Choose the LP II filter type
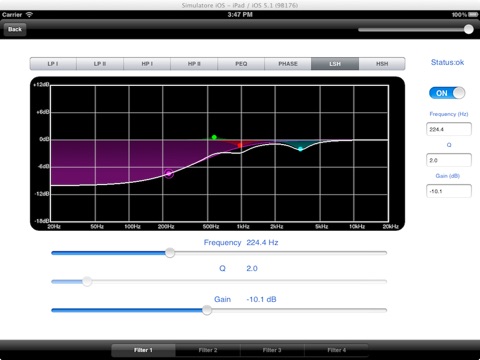Image resolution: width=480 pixels, height=360 pixels. (100, 64)
